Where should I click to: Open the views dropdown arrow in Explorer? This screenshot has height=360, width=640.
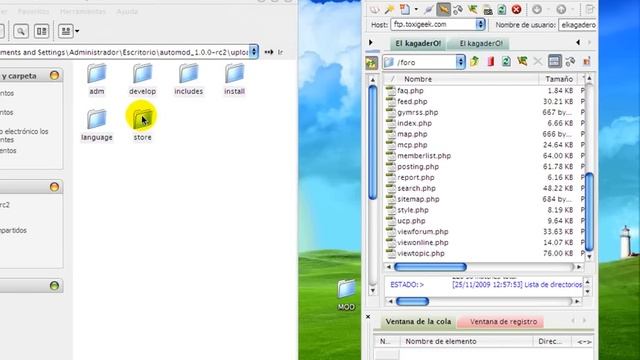pos(77,31)
